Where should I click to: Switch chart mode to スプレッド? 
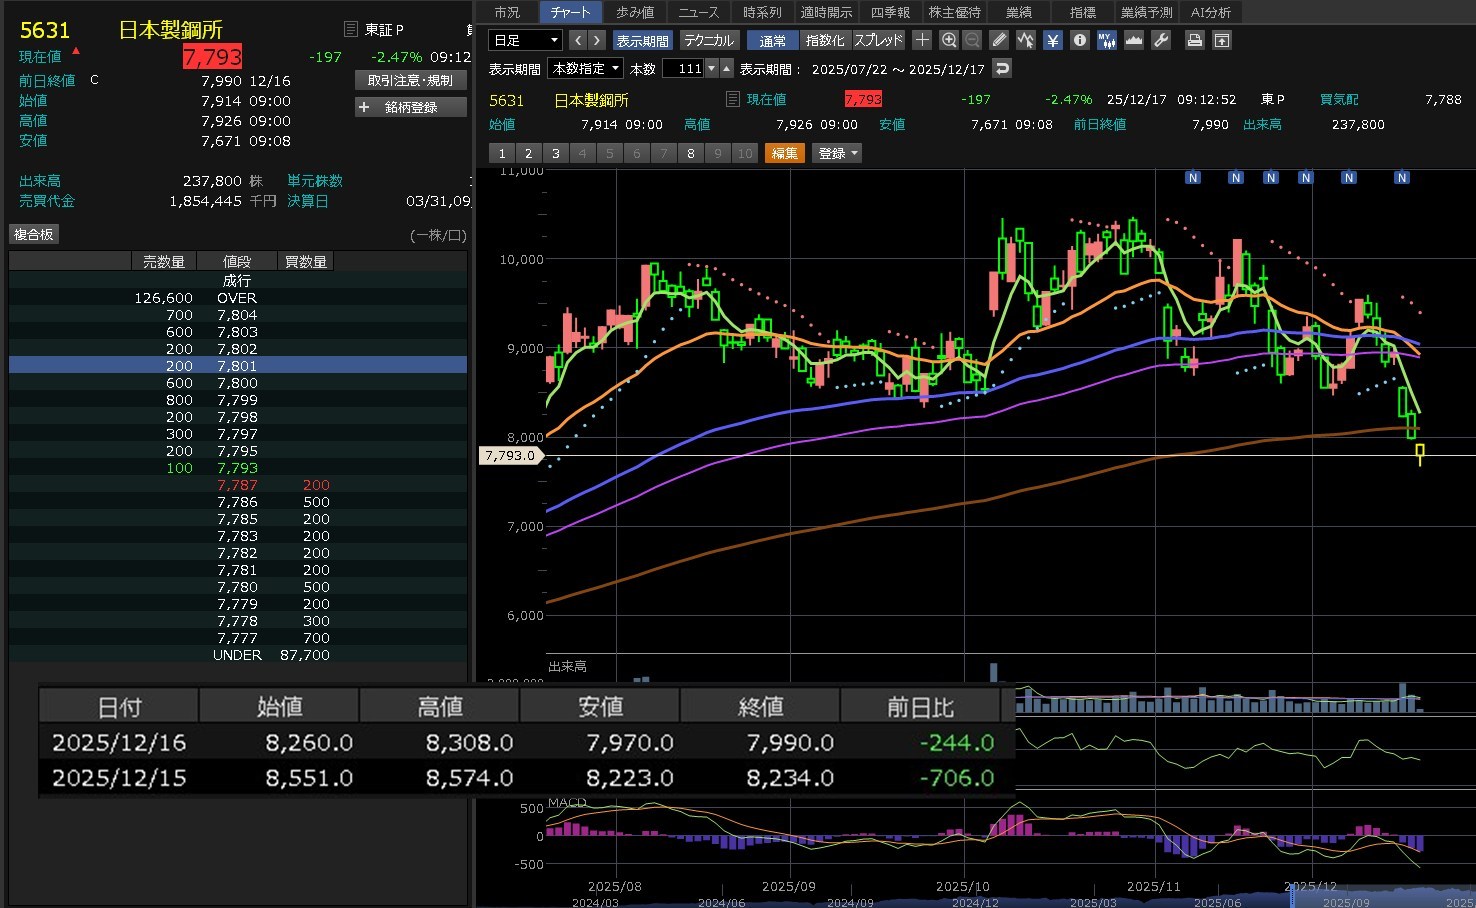pyautogui.click(x=878, y=40)
